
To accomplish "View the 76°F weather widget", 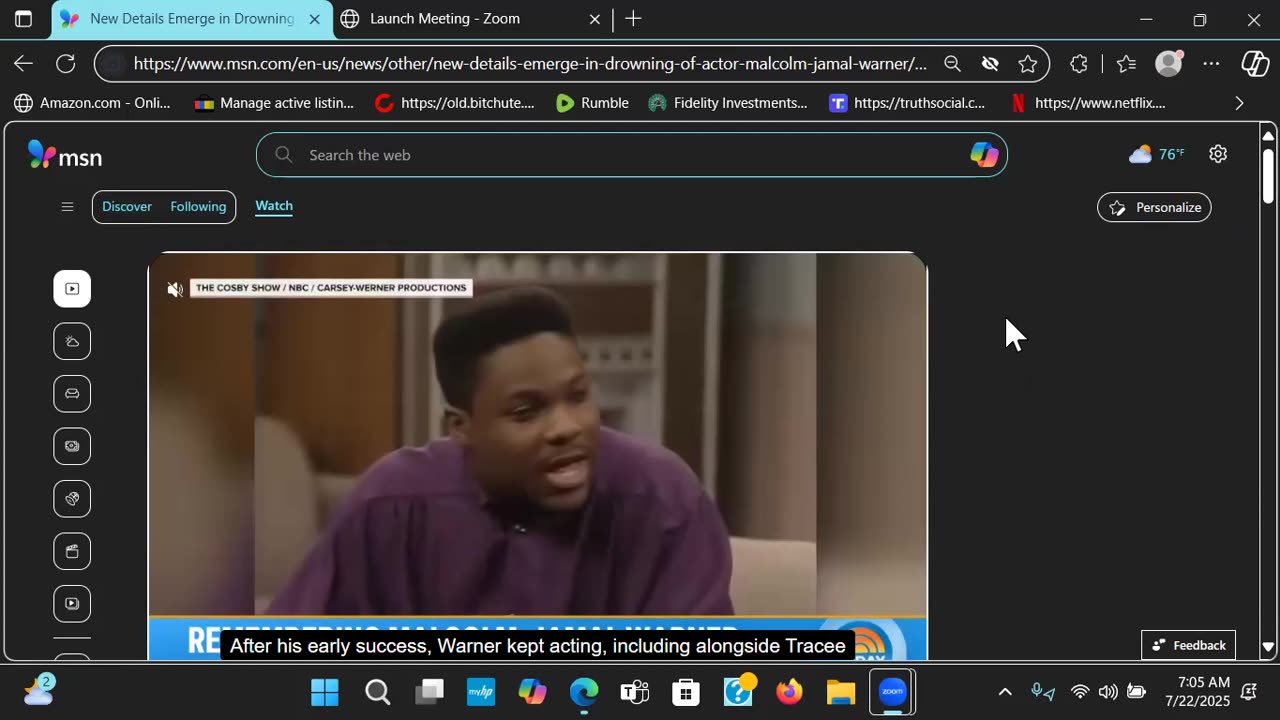I will click(x=1156, y=154).
